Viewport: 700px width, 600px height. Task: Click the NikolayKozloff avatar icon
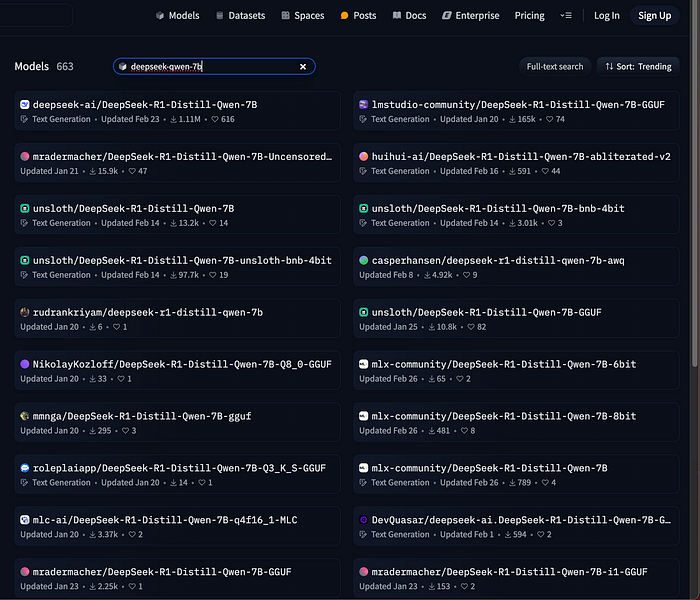click(x=25, y=364)
